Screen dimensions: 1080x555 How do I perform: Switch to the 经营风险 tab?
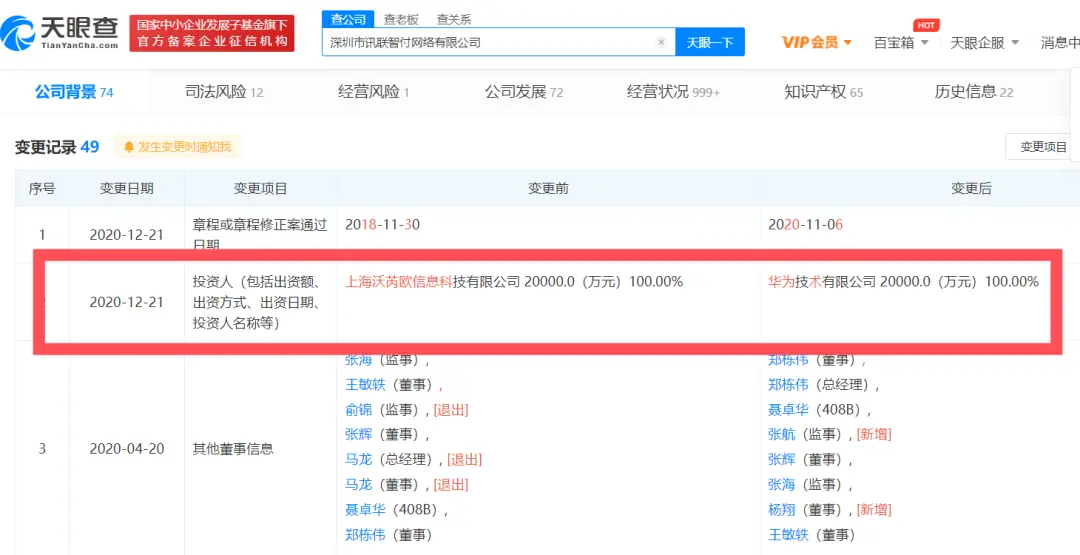tap(373, 92)
